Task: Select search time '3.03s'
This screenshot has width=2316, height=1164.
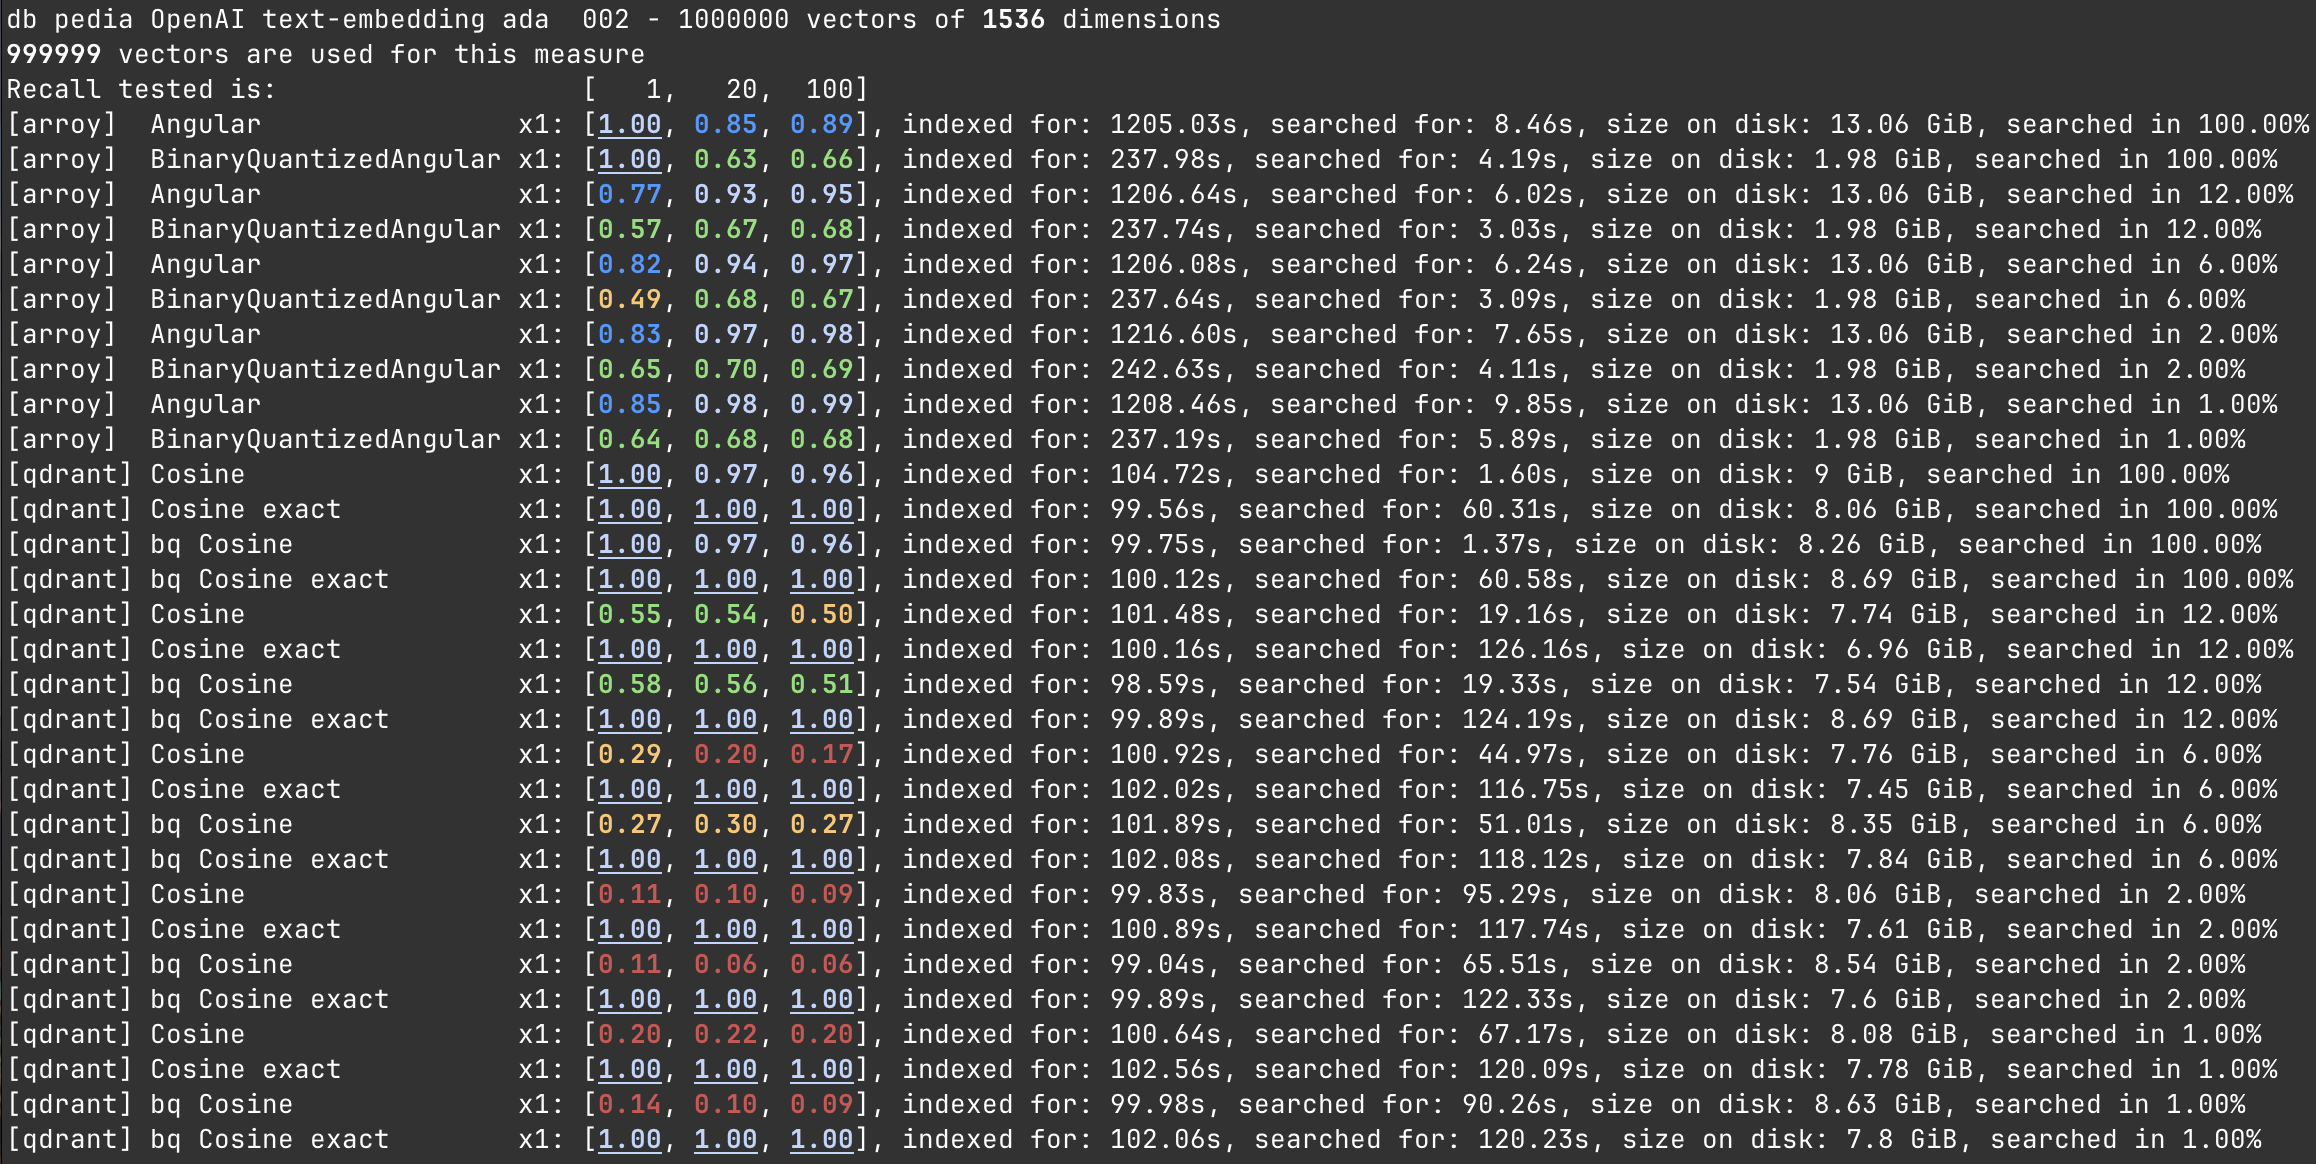Action: click(x=1518, y=229)
